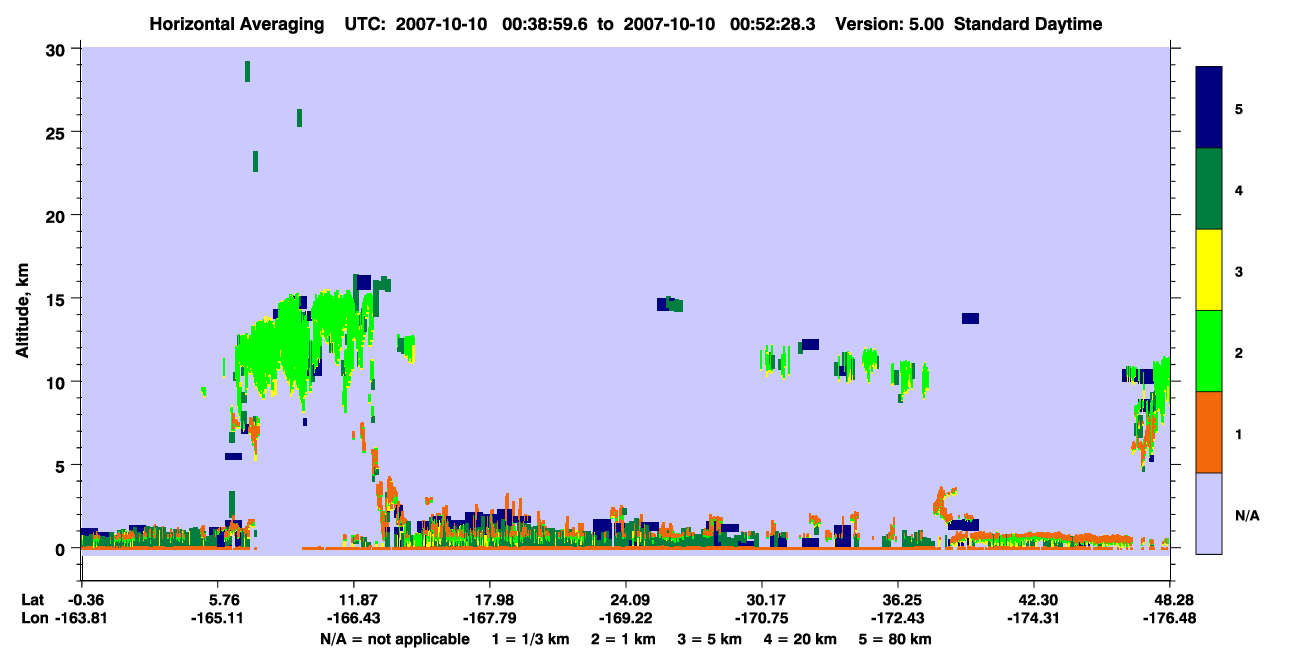Viewport: 1300px width, 667px height.
Task: Click the dark blue level 5 color swatch
Action: tap(1209, 108)
